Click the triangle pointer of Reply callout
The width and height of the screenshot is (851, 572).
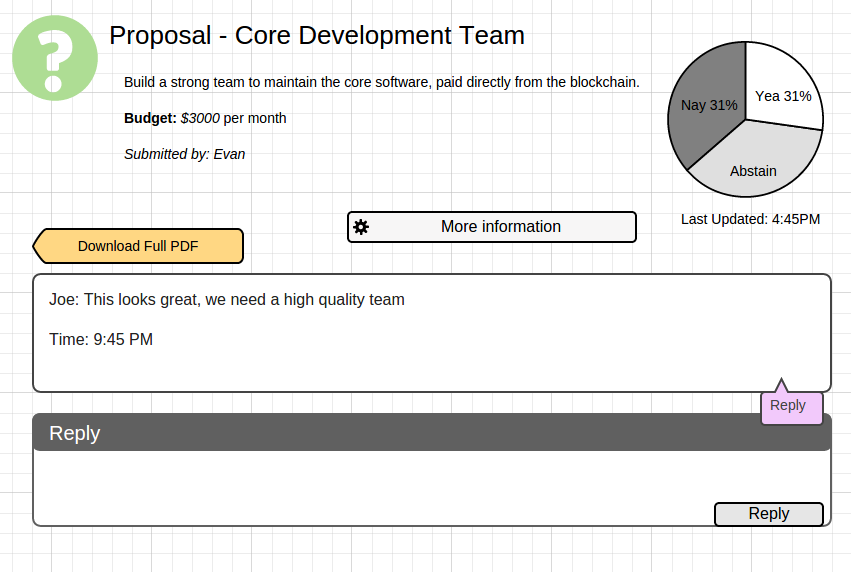tap(781, 386)
